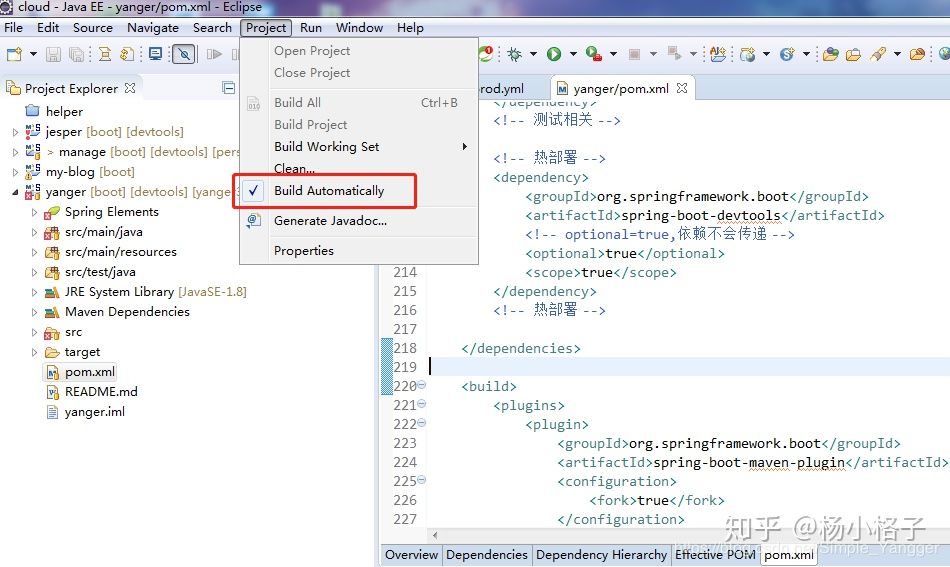Collapse all in Project Explorer
Screen dimensions: 950x567
tap(228, 88)
